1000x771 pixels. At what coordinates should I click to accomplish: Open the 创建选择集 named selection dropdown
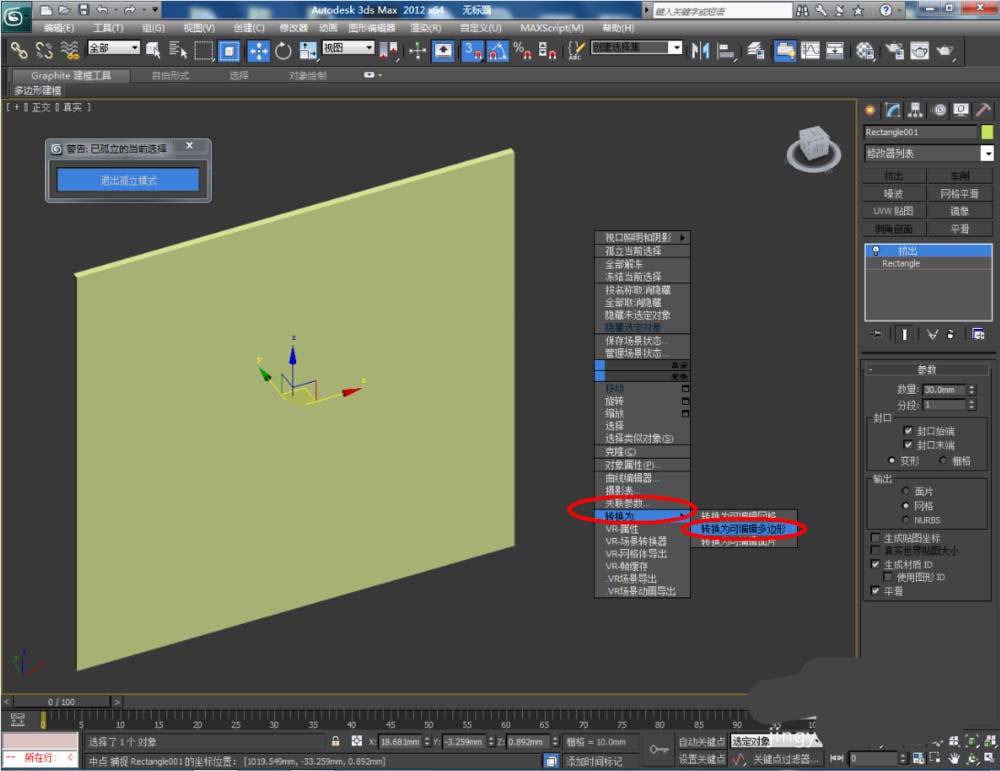point(636,48)
